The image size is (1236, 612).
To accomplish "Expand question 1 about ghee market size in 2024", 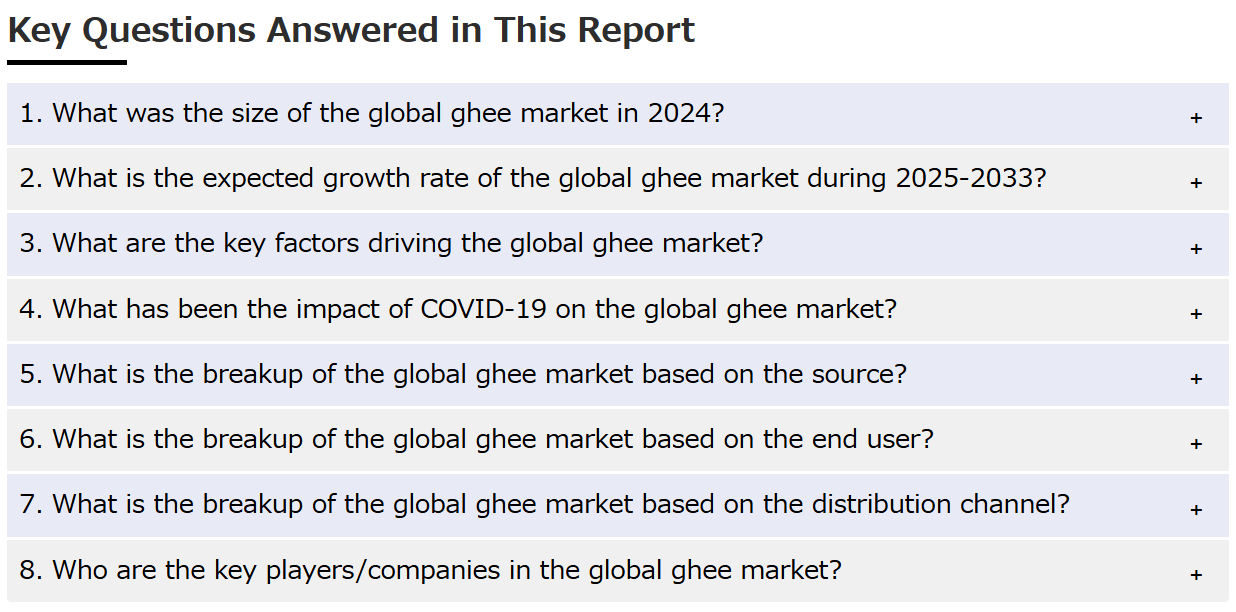I will [x=618, y=114].
